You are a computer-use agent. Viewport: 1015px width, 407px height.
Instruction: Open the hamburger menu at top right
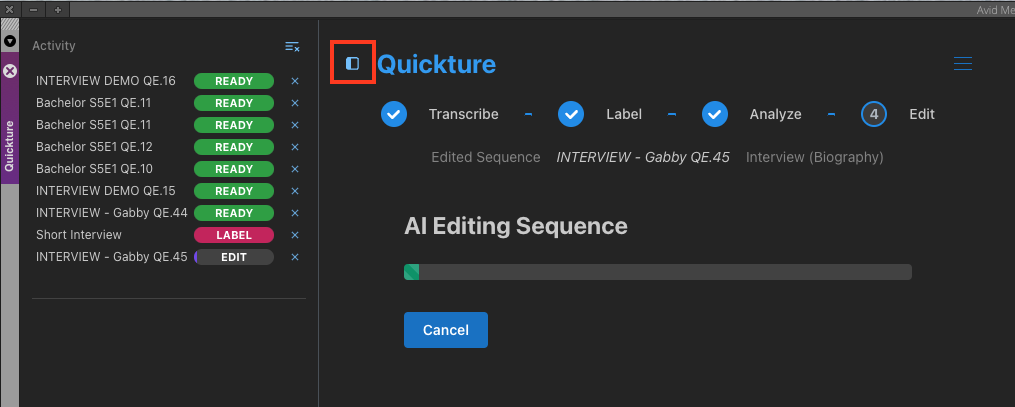(x=963, y=63)
